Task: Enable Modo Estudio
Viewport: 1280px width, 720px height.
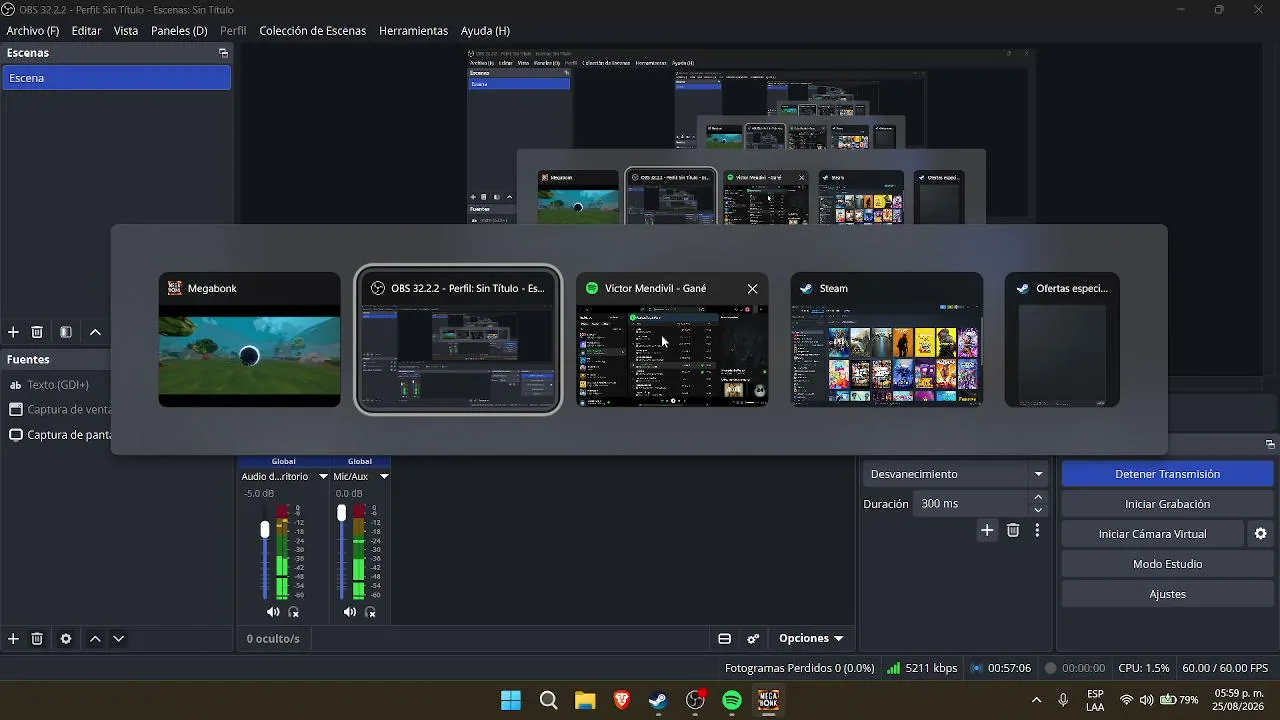Action: 1167,564
